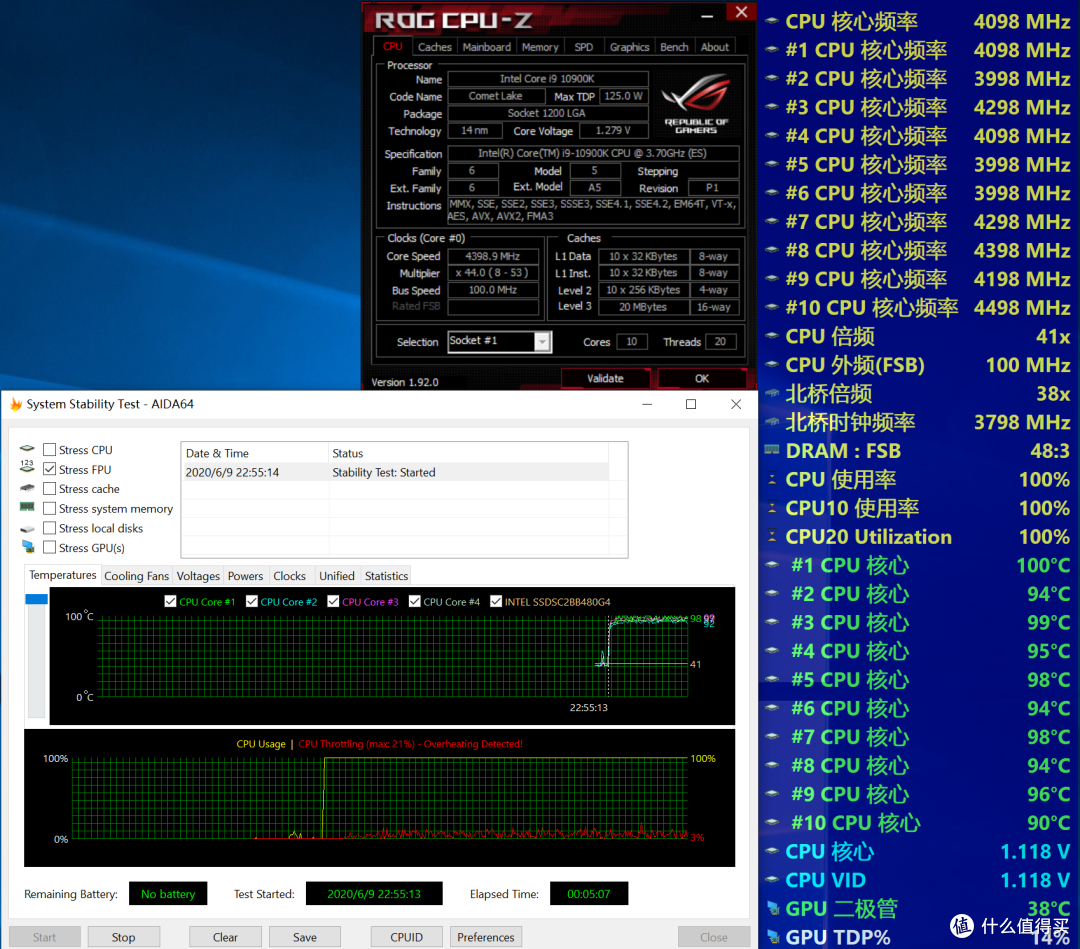Click the Stress FPU 123 icon
Screen dimensions: 1080x949
[27, 466]
